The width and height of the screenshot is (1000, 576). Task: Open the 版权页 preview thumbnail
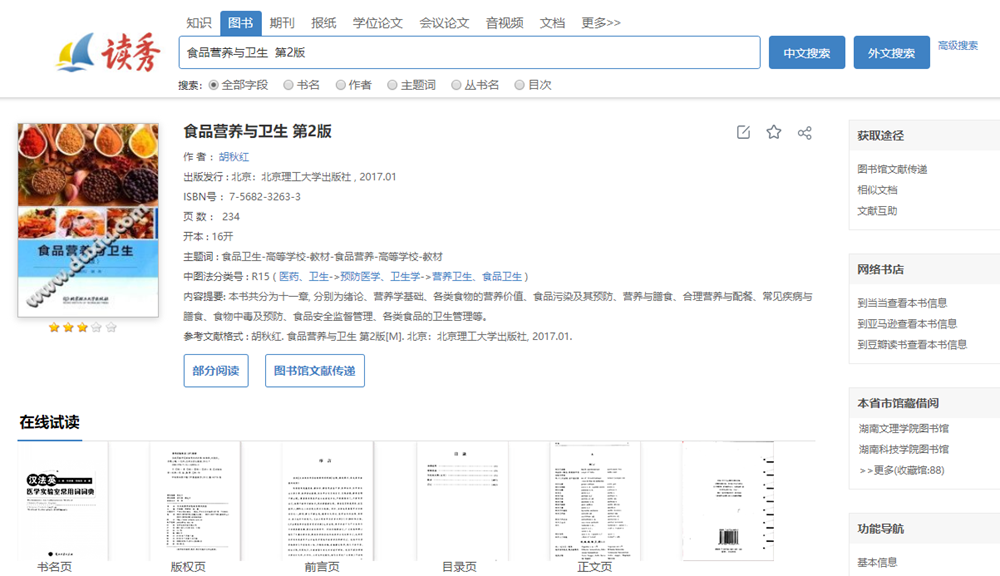(195, 501)
